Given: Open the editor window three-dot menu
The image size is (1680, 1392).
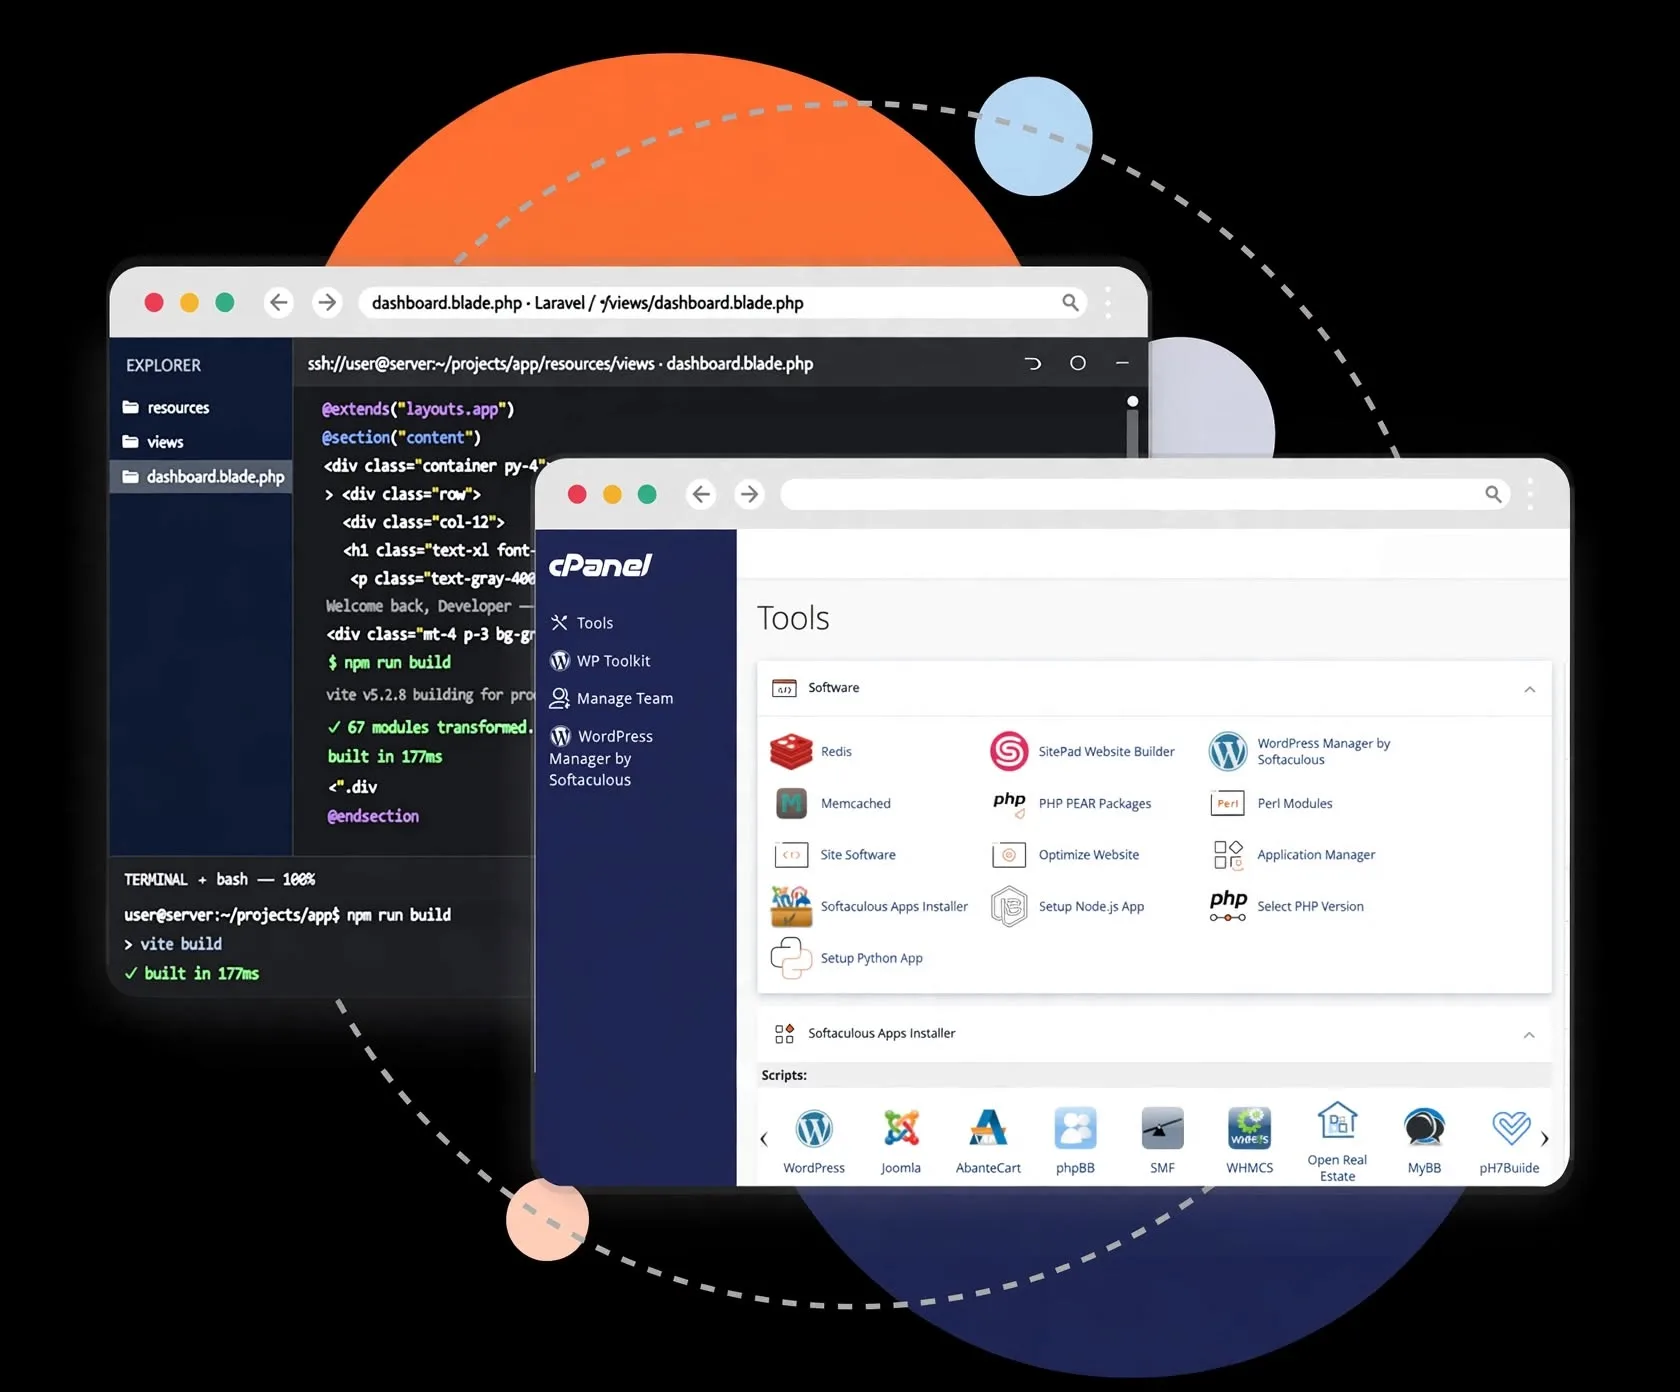Looking at the screenshot, I should 1108,302.
